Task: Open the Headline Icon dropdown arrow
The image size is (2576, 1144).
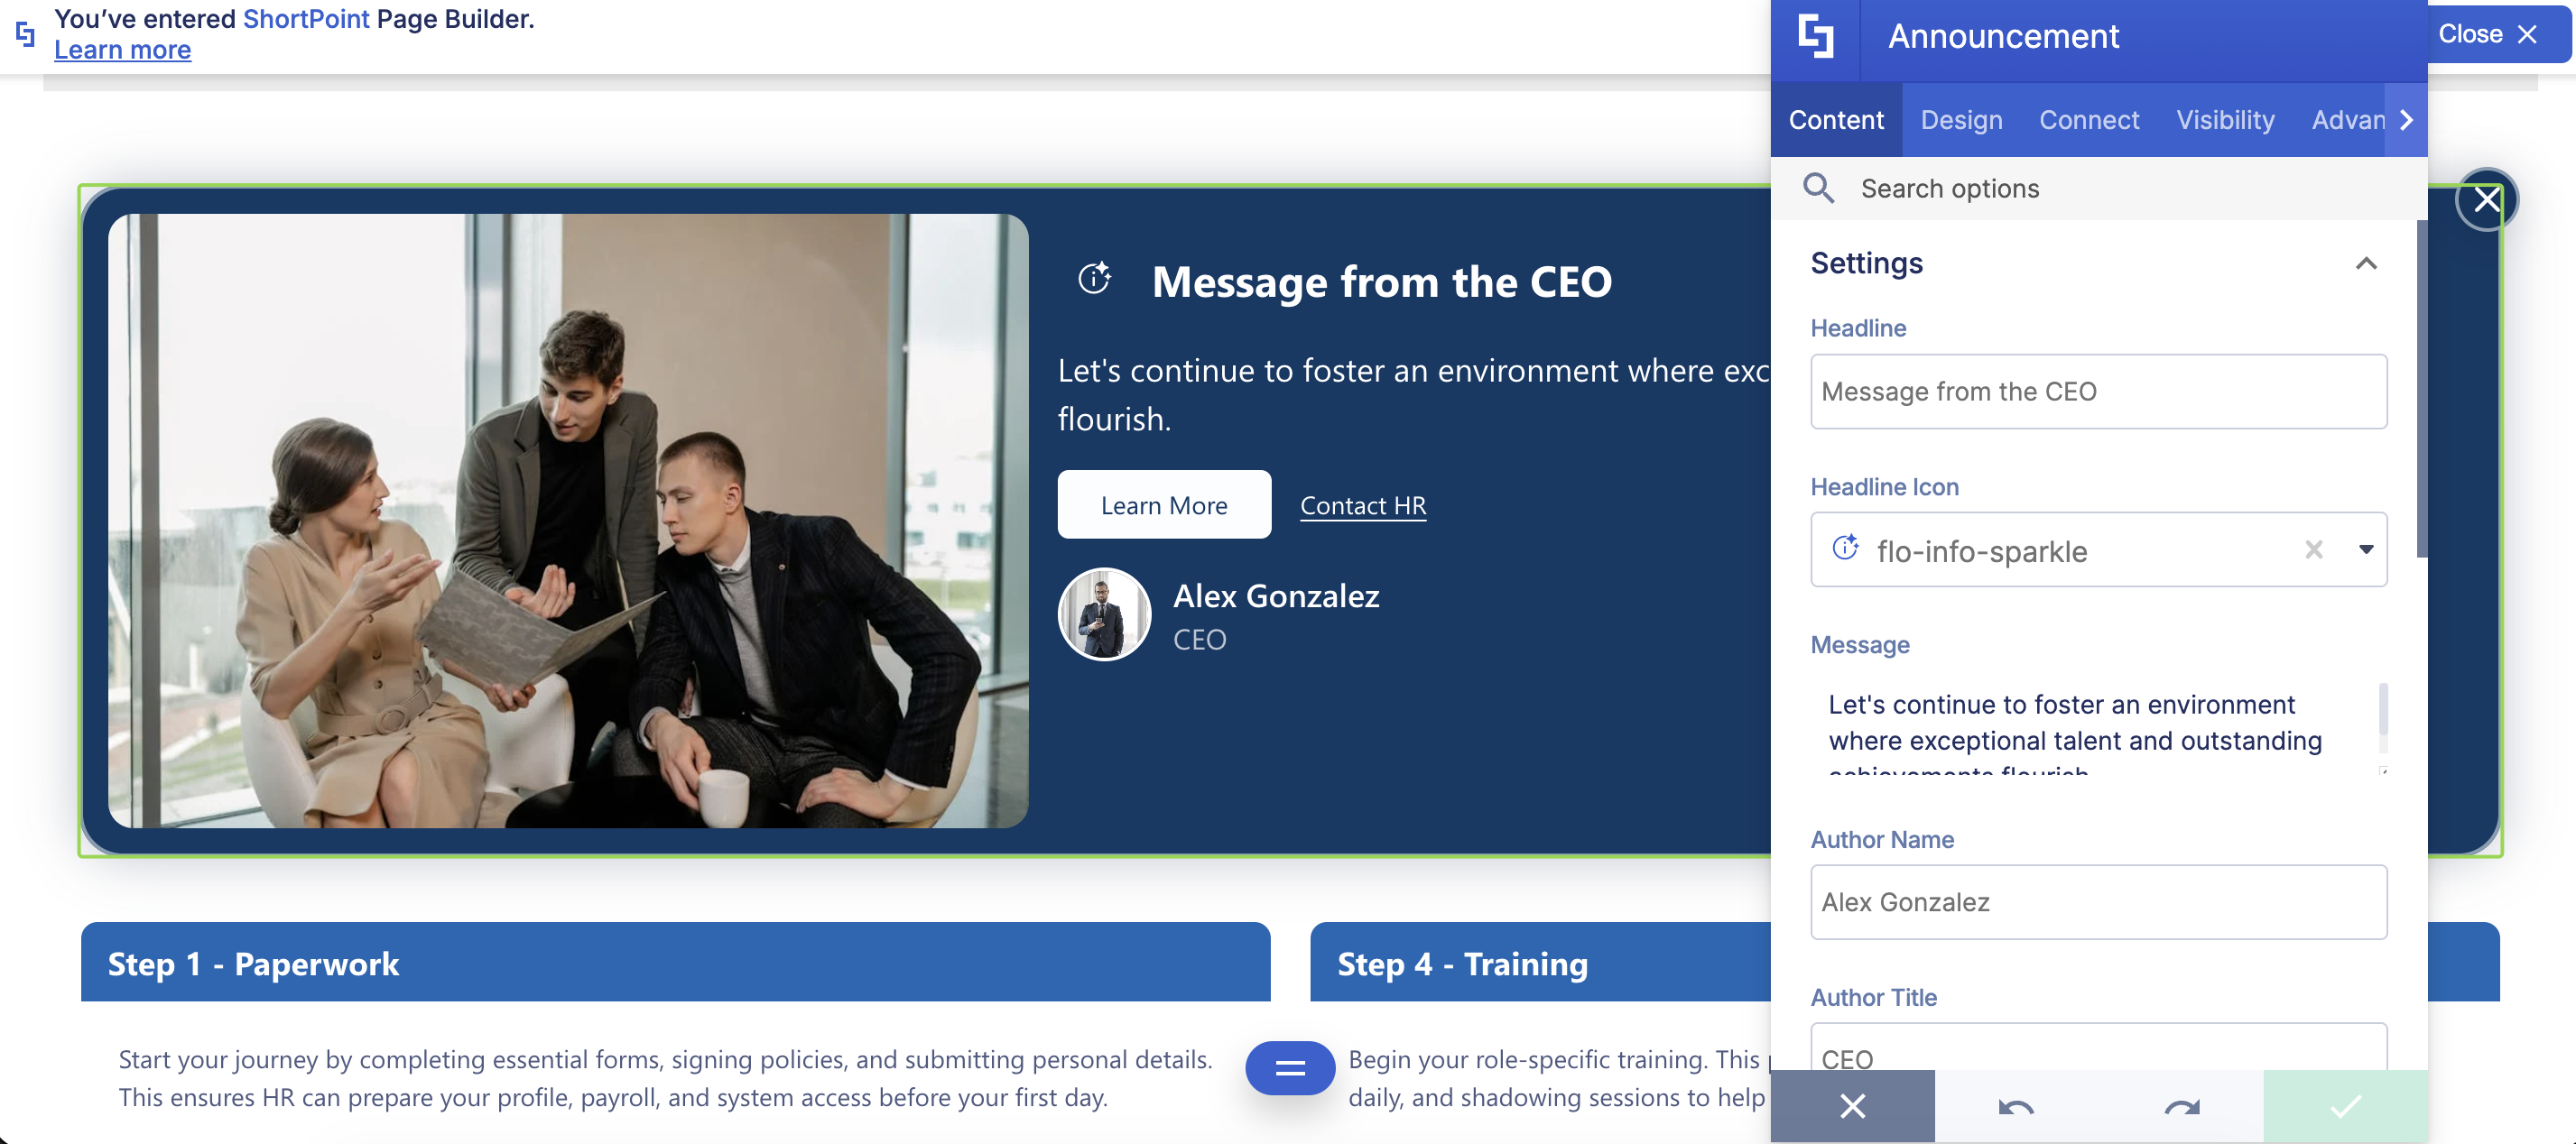Action: click(2365, 549)
